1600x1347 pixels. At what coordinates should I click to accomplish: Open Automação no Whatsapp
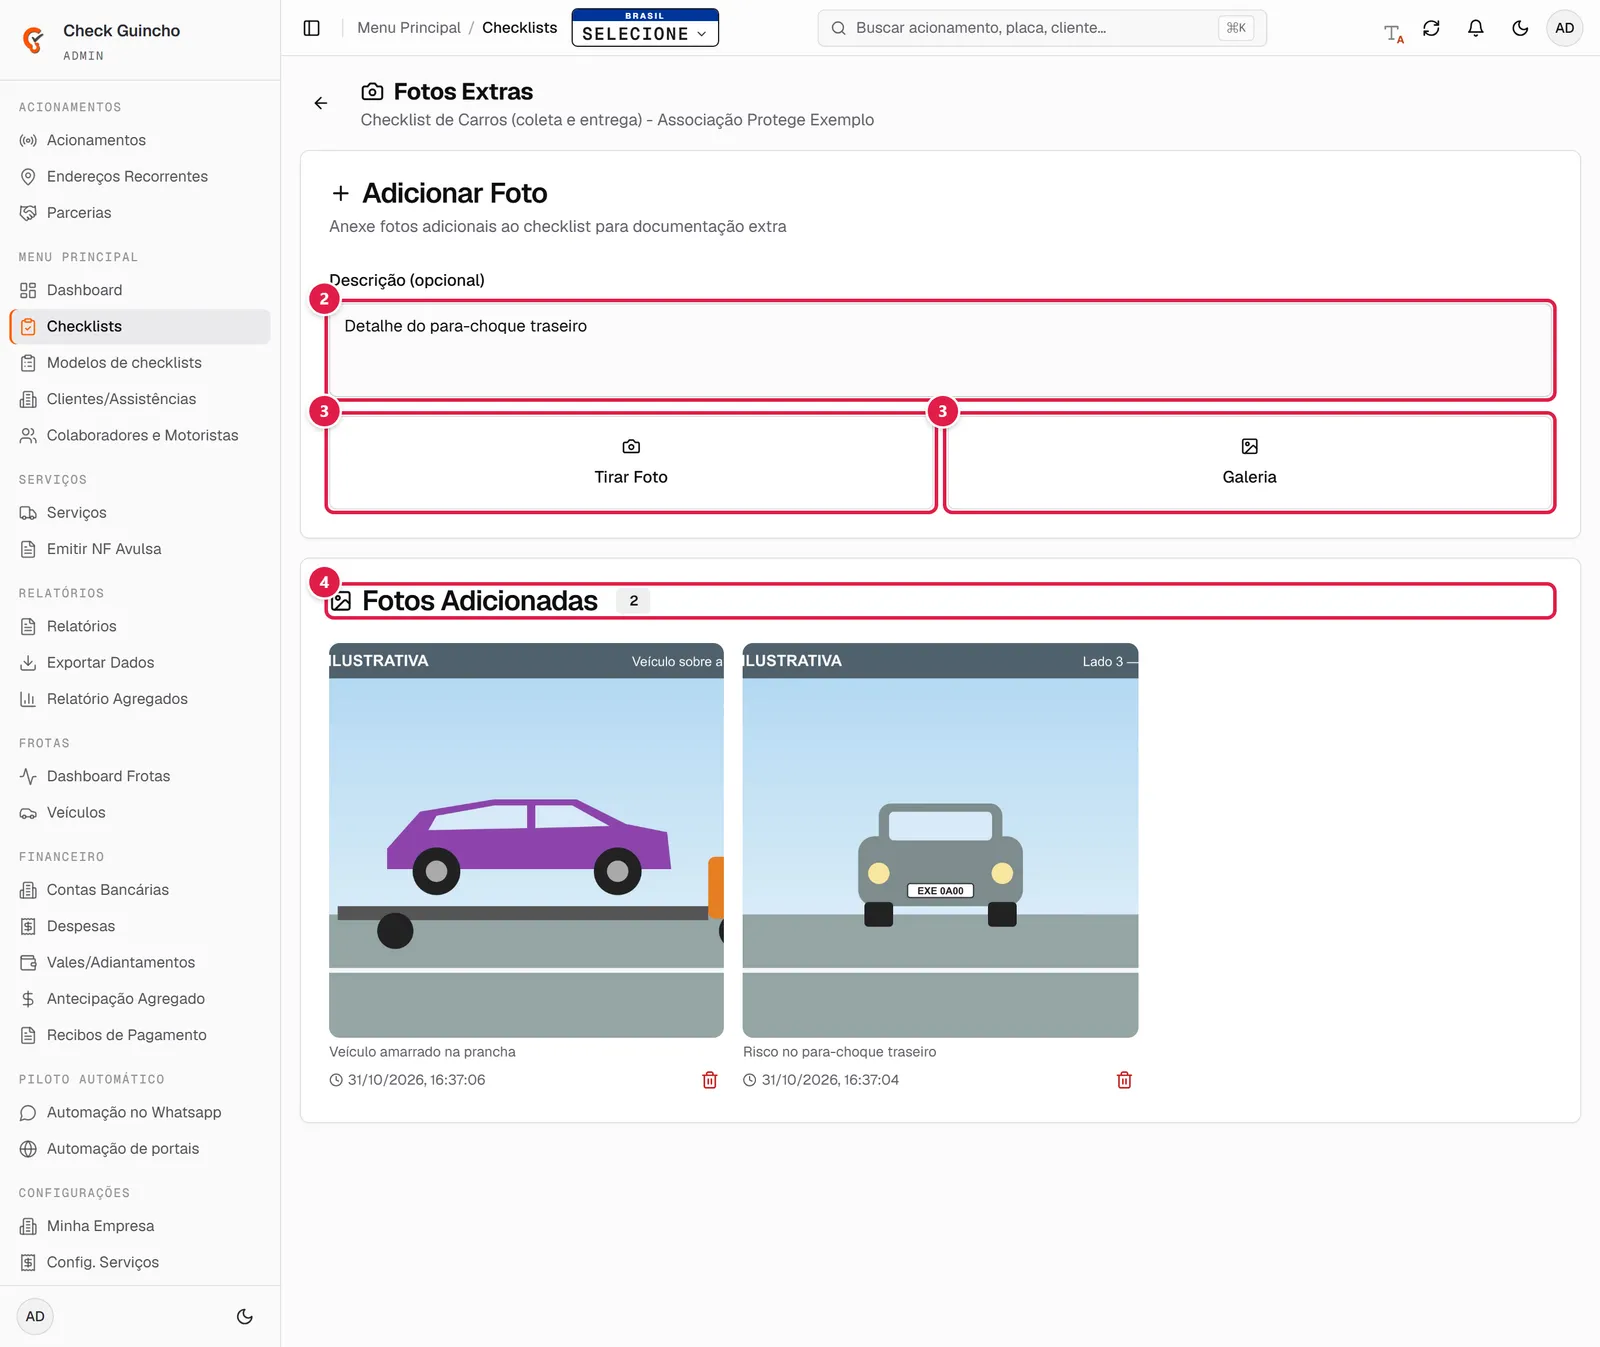(x=140, y=1112)
